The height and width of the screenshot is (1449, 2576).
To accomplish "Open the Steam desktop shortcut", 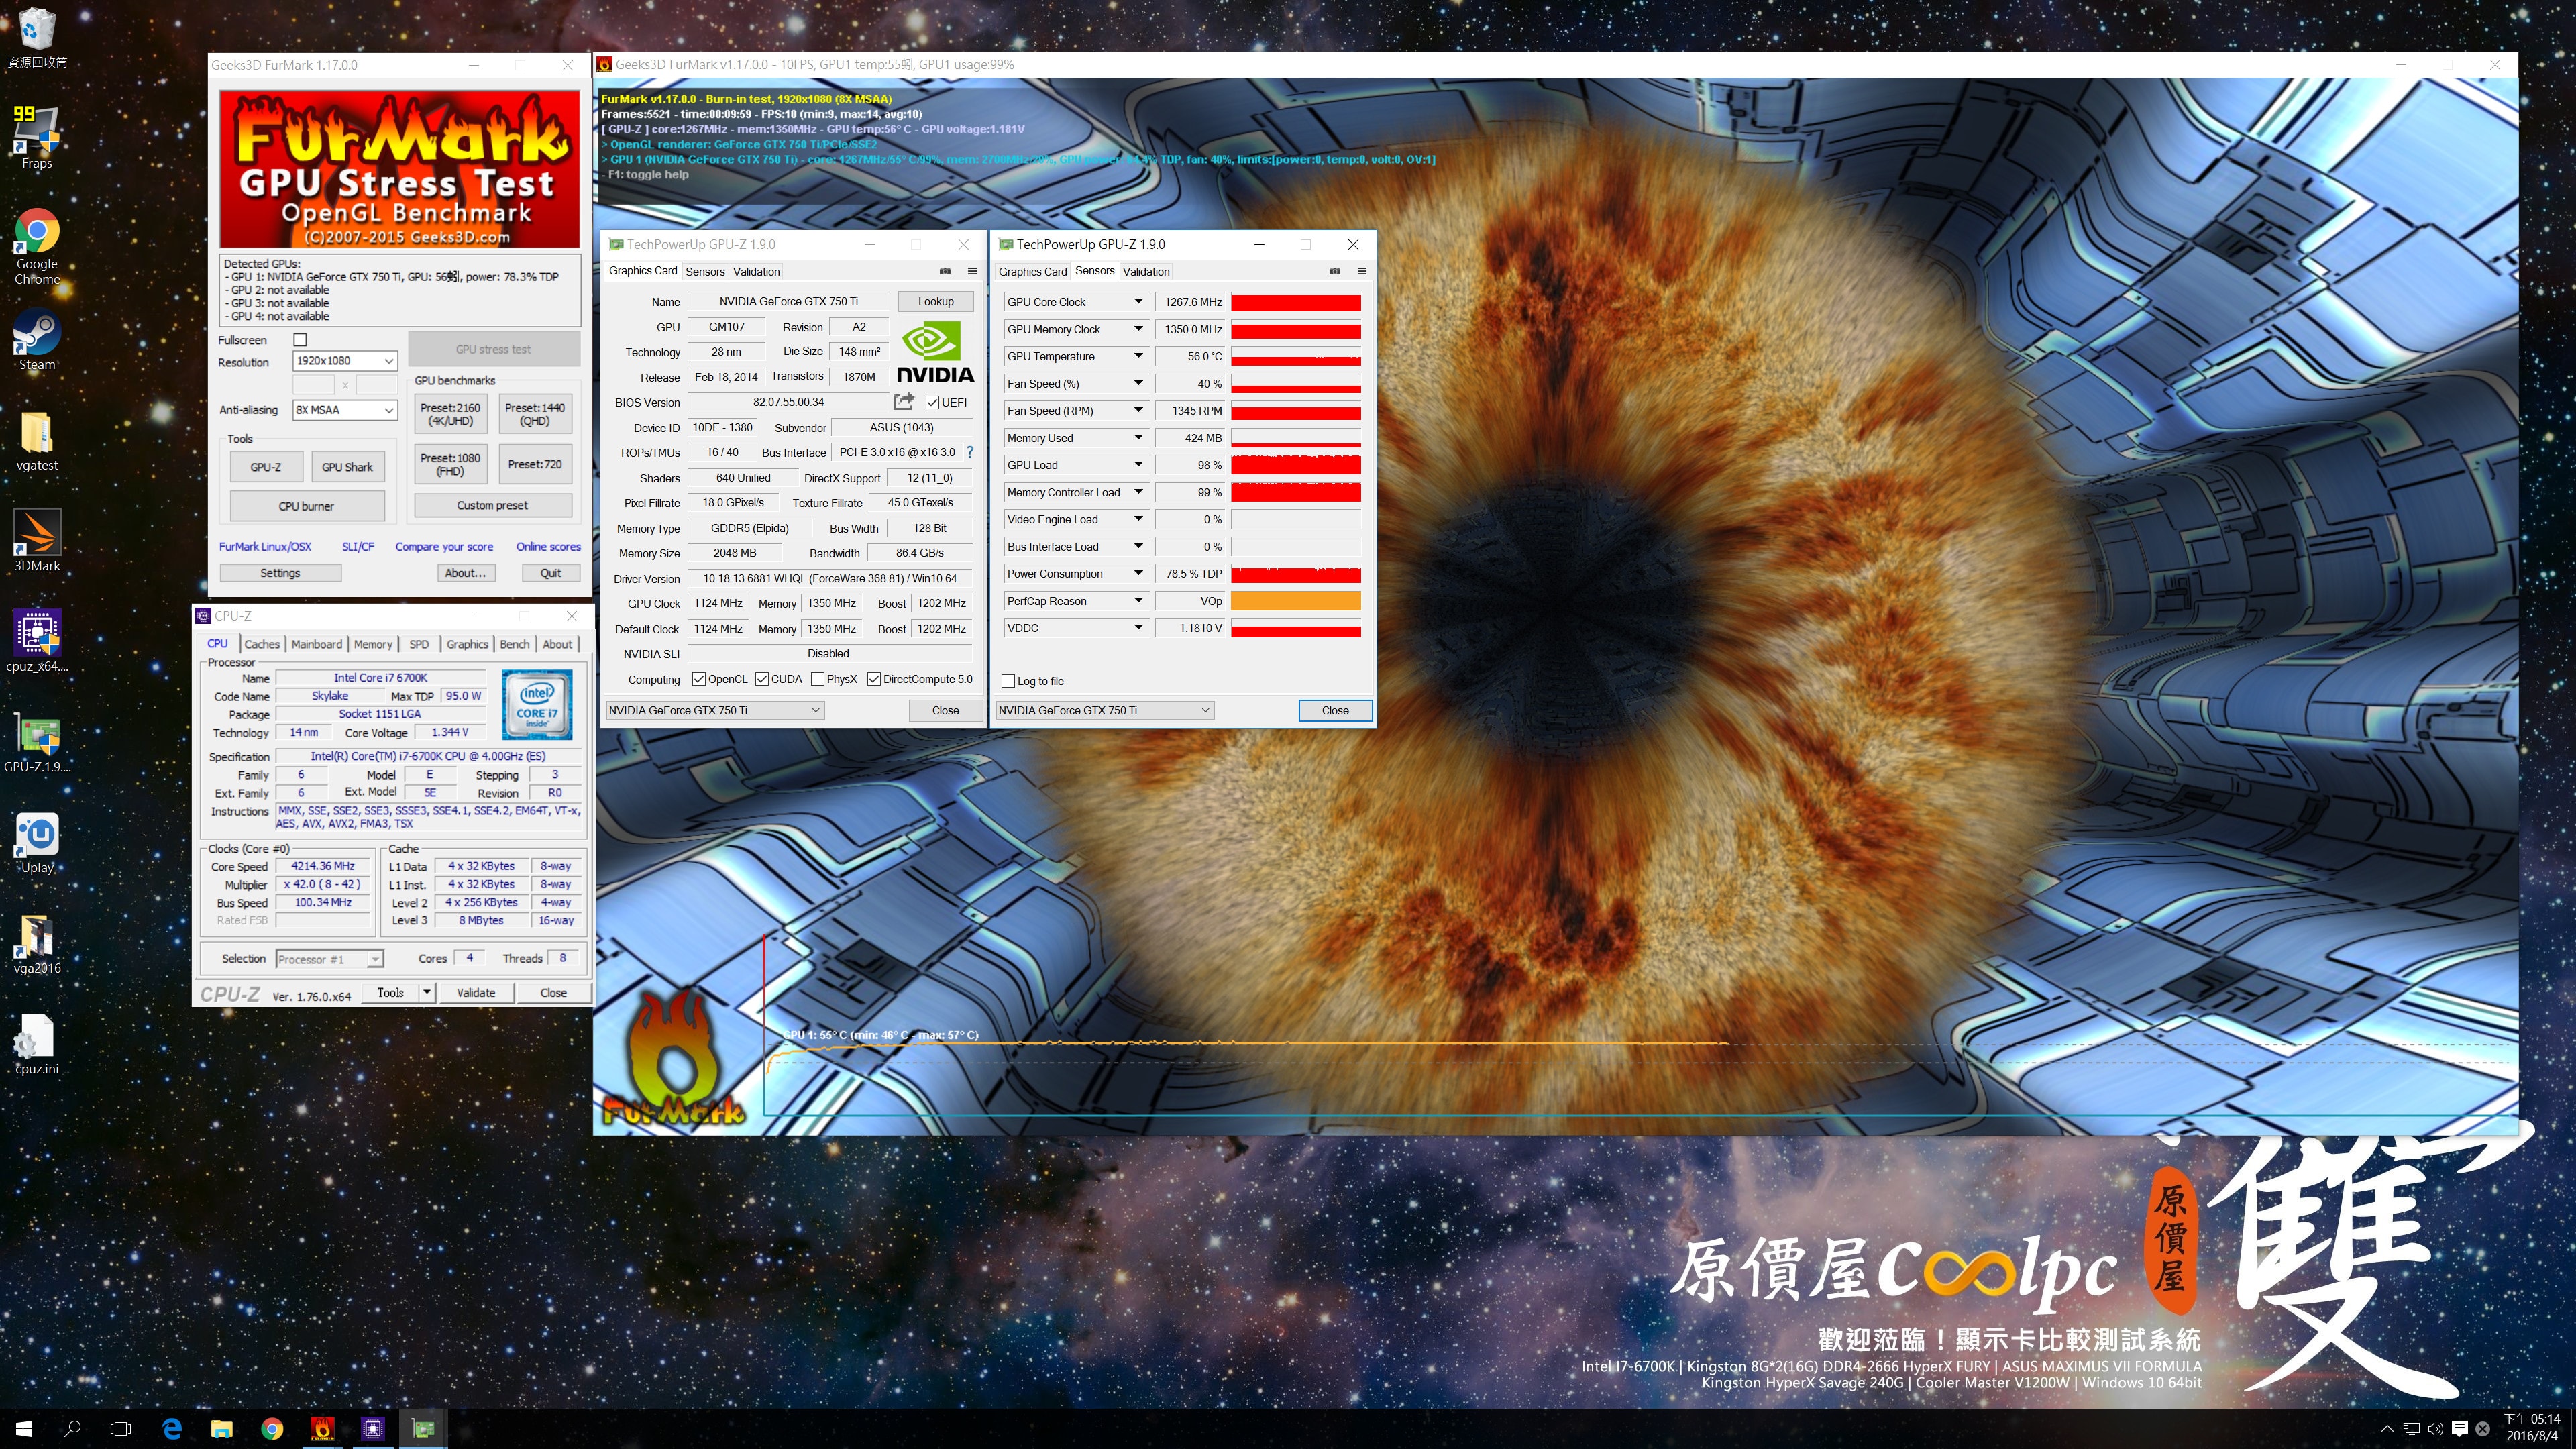I will click(37, 340).
